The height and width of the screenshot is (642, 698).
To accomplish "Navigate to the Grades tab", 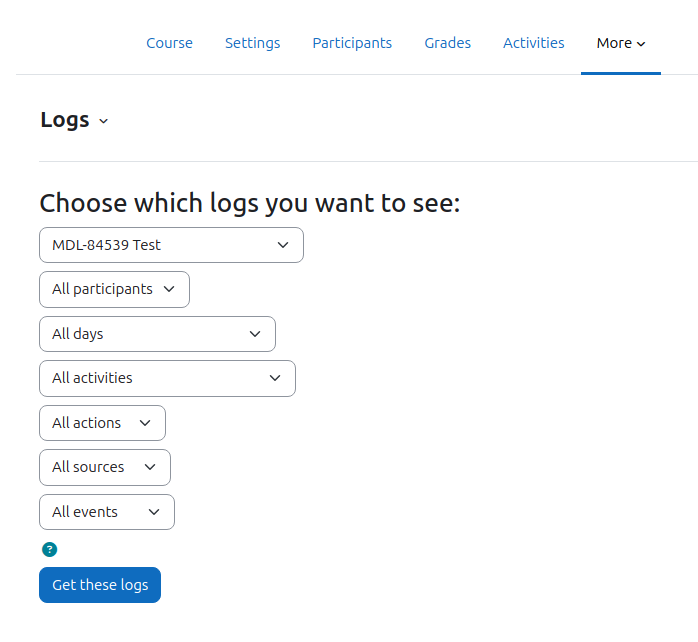I will click(x=447, y=43).
